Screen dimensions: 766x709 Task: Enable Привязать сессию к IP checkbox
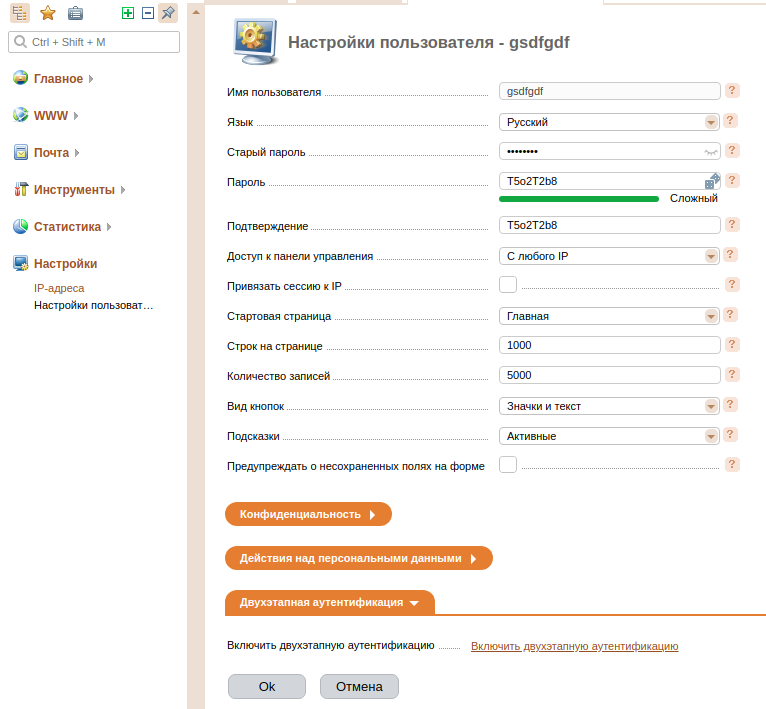(508, 284)
